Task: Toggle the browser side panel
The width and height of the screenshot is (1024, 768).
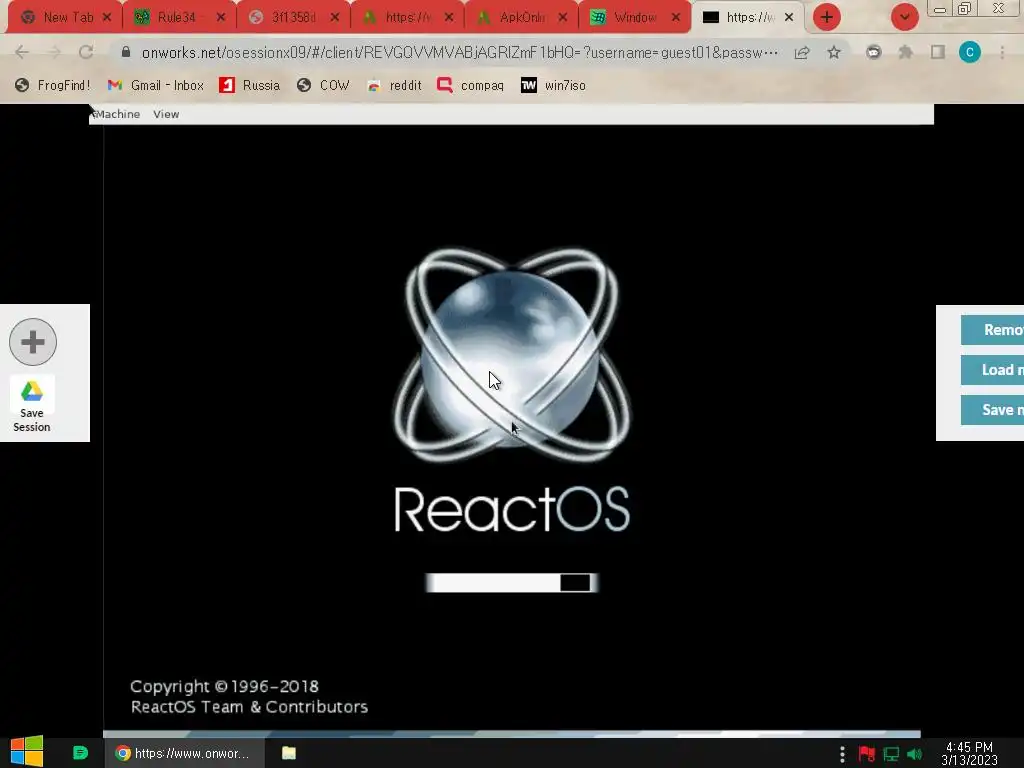Action: [x=938, y=52]
